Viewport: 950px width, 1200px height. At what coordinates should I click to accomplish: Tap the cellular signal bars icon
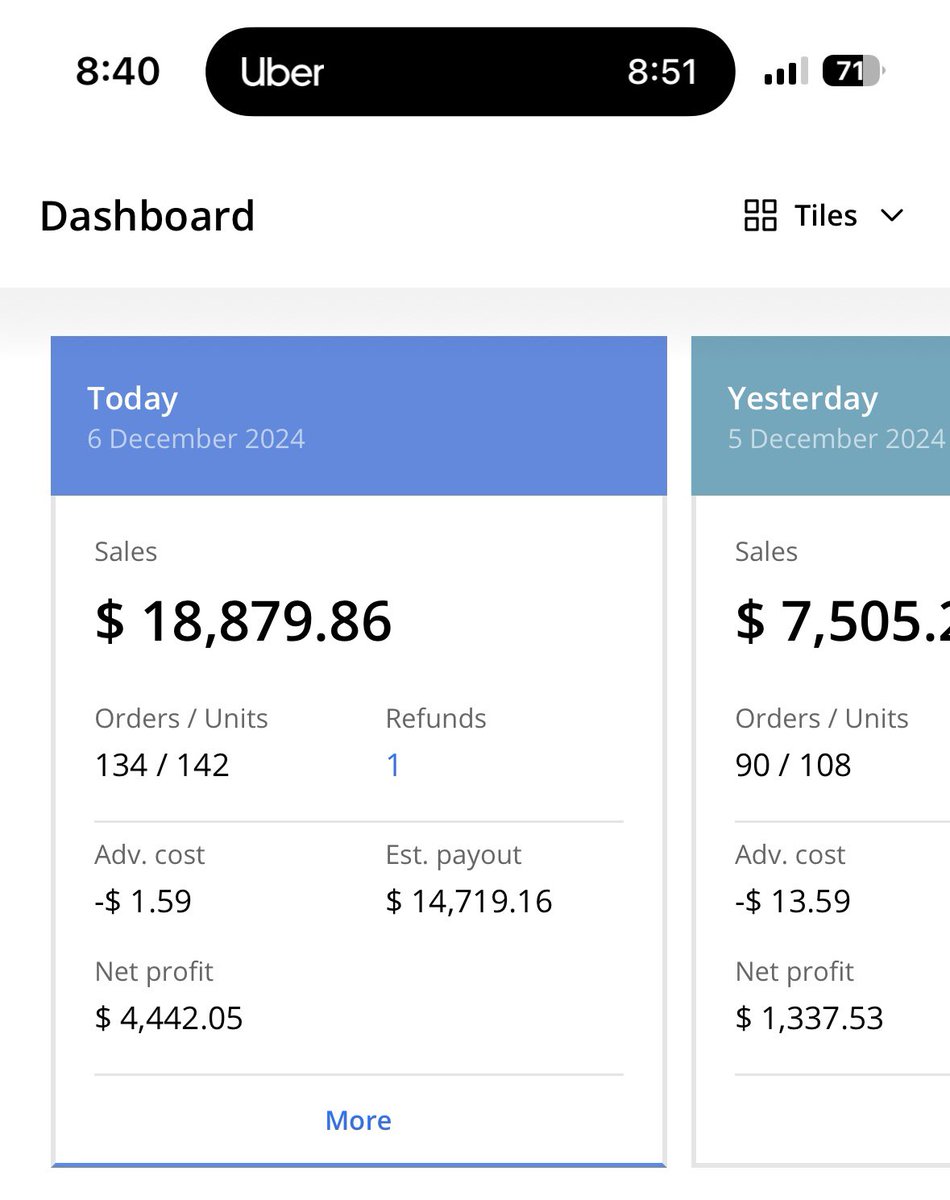tap(785, 72)
